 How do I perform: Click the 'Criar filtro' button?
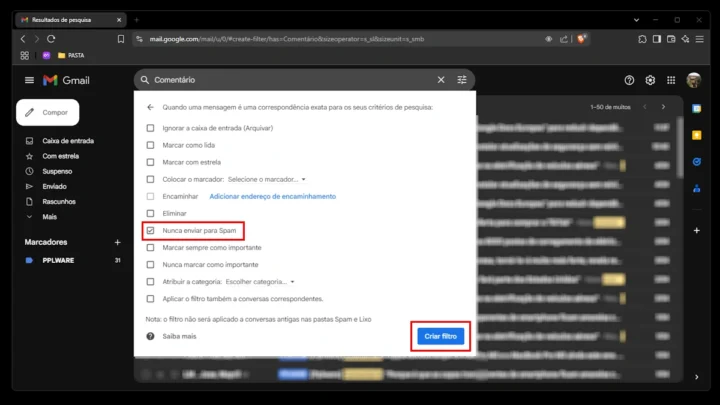pos(440,336)
